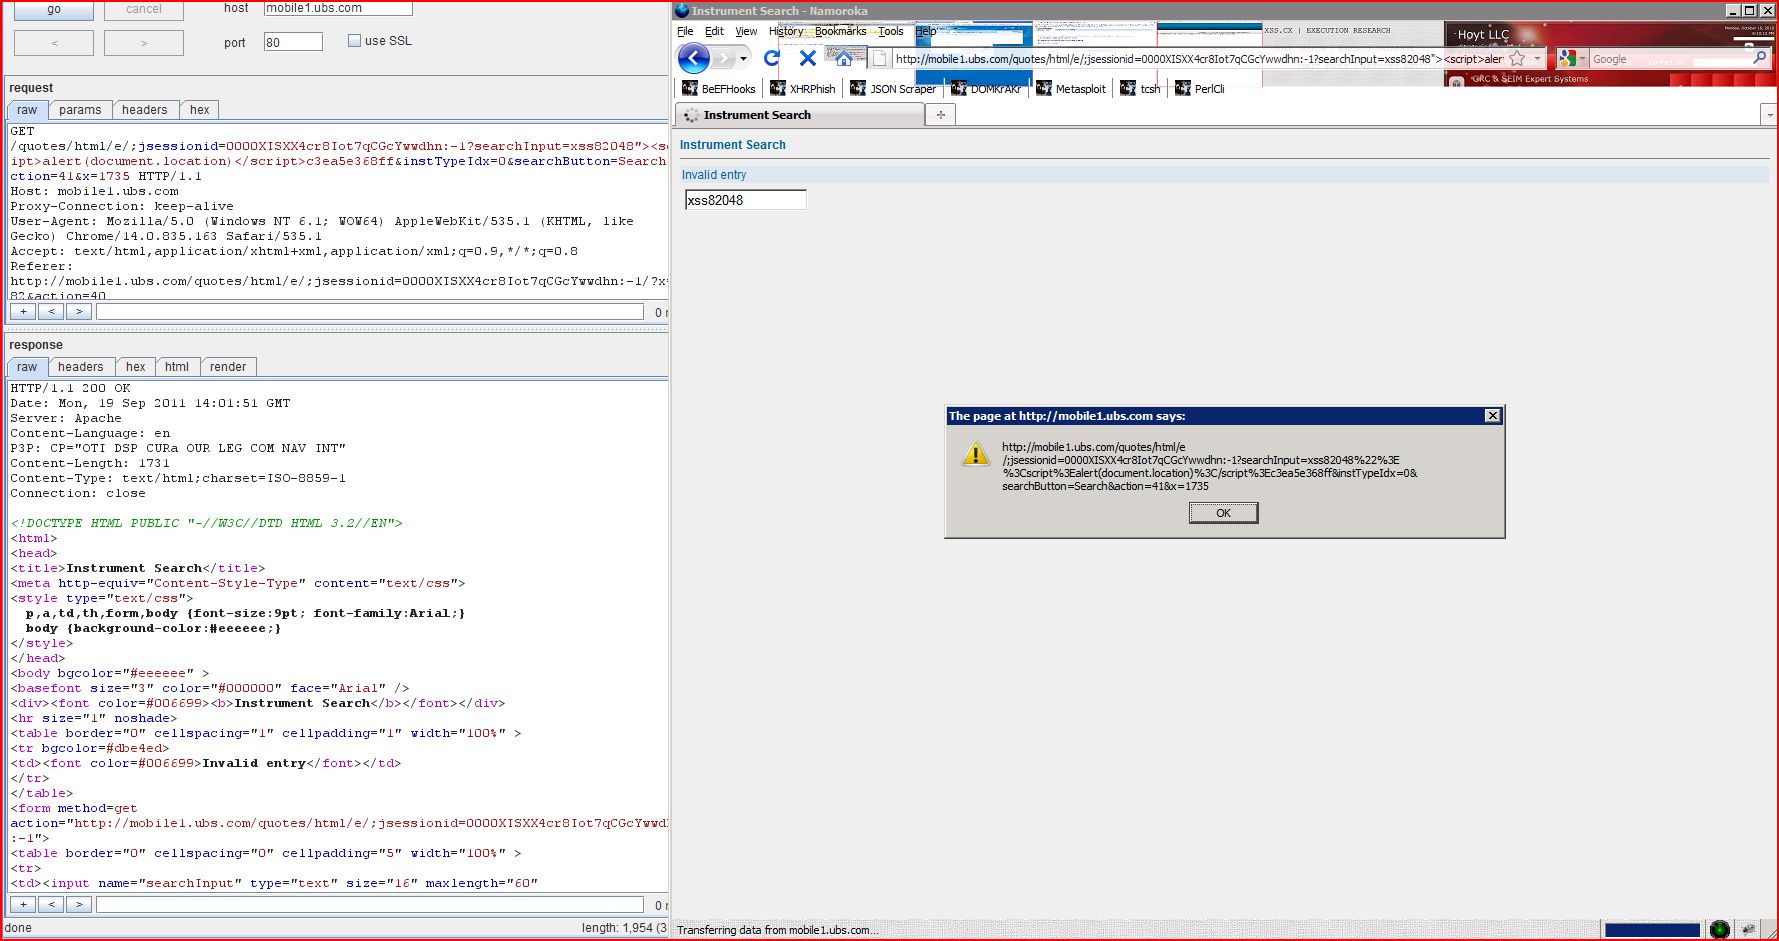Click the '<' search-previous button under request pane
This screenshot has width=1779, height=941.
pos(51,312)
